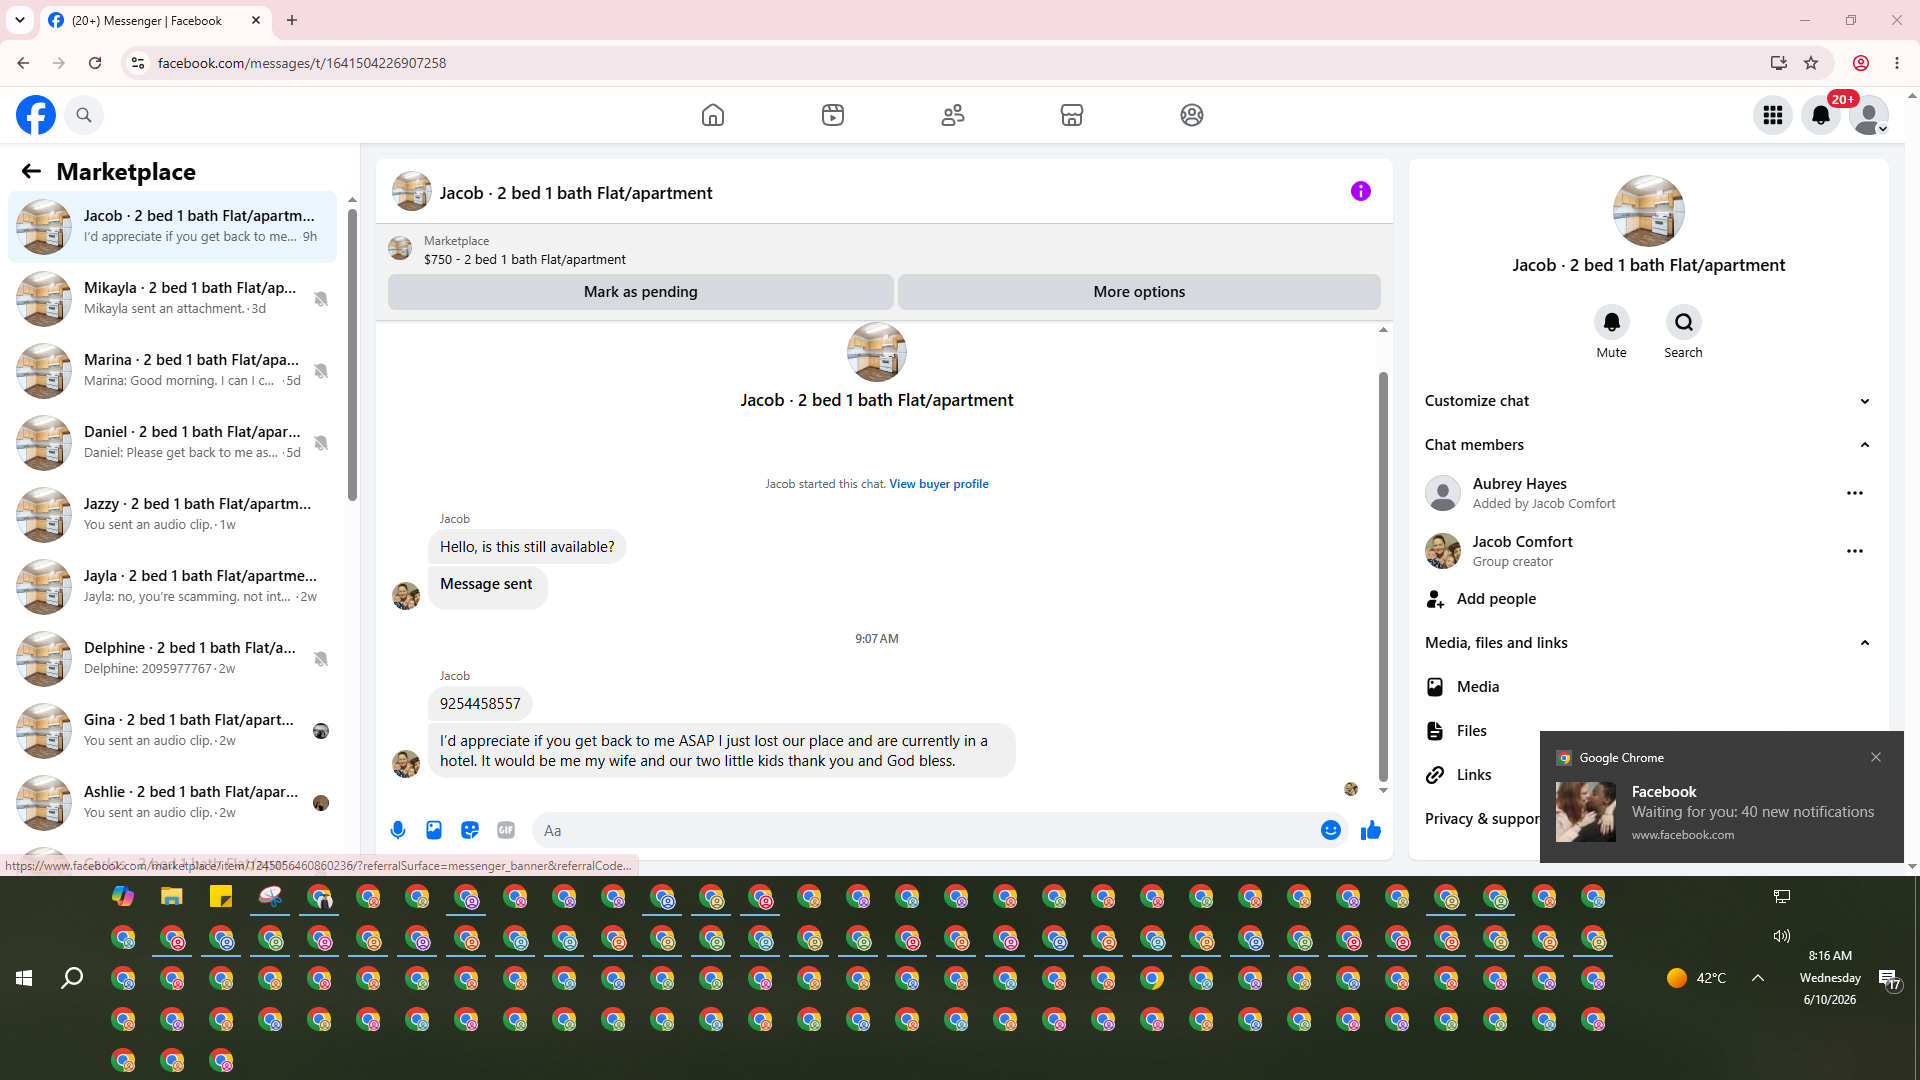The image size is (1920, 1080).
Task: Open Marina's conversation in the list
Action: 172,371
